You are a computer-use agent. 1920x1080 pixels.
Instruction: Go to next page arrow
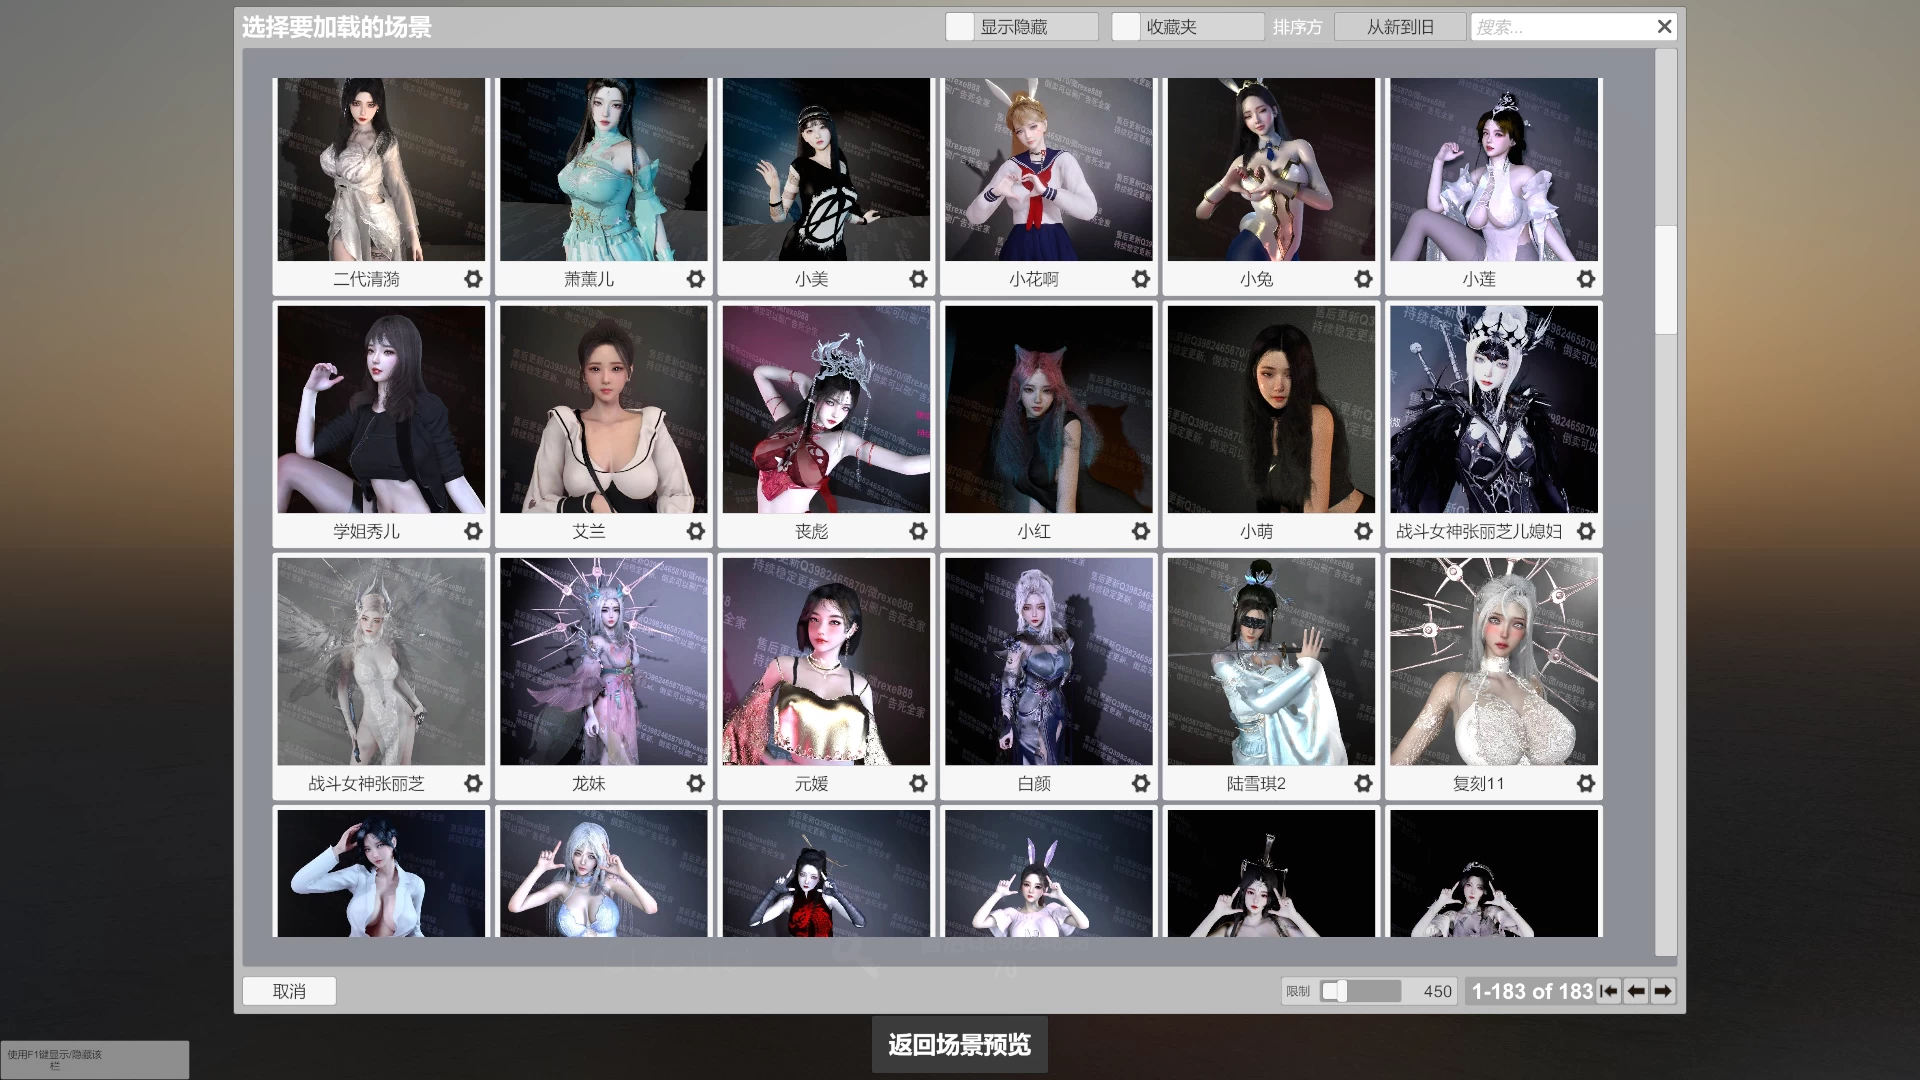1663,991
